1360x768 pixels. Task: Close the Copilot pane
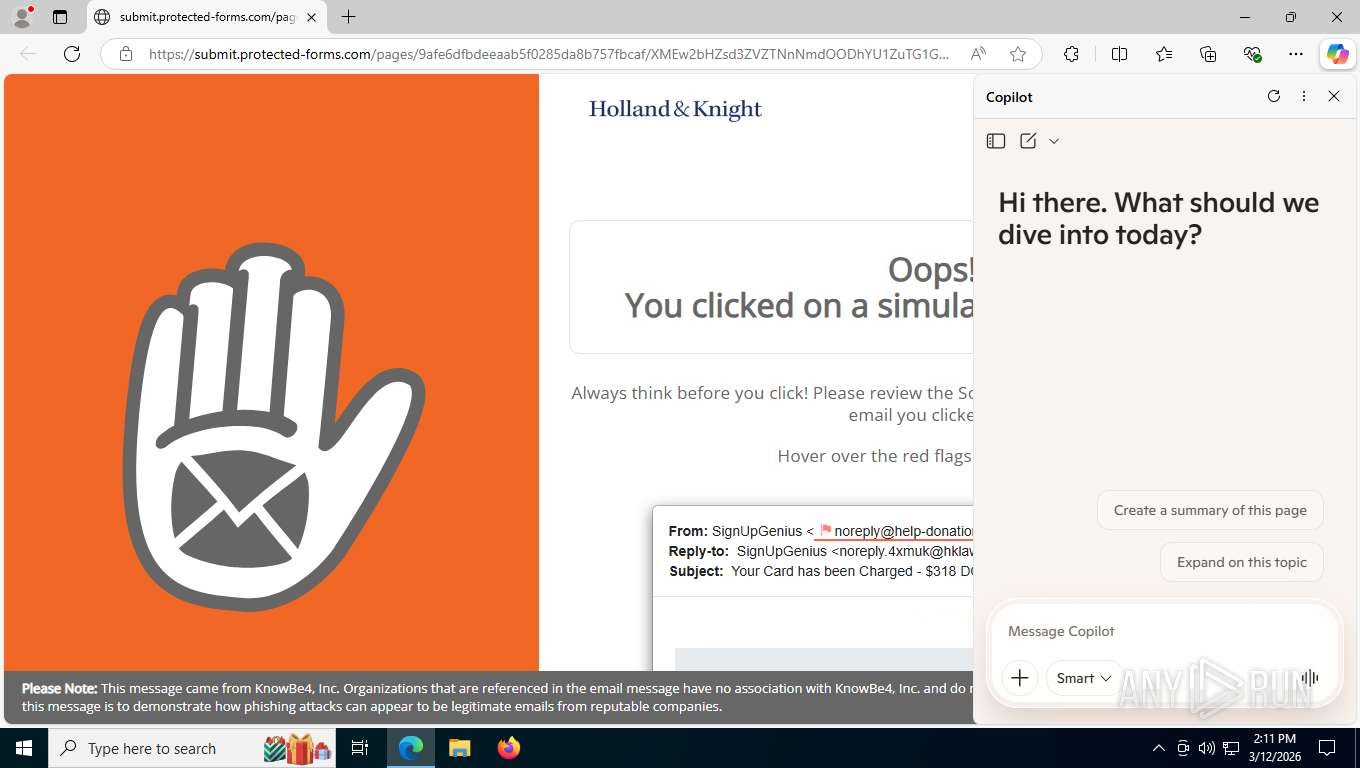point(1333,96)
